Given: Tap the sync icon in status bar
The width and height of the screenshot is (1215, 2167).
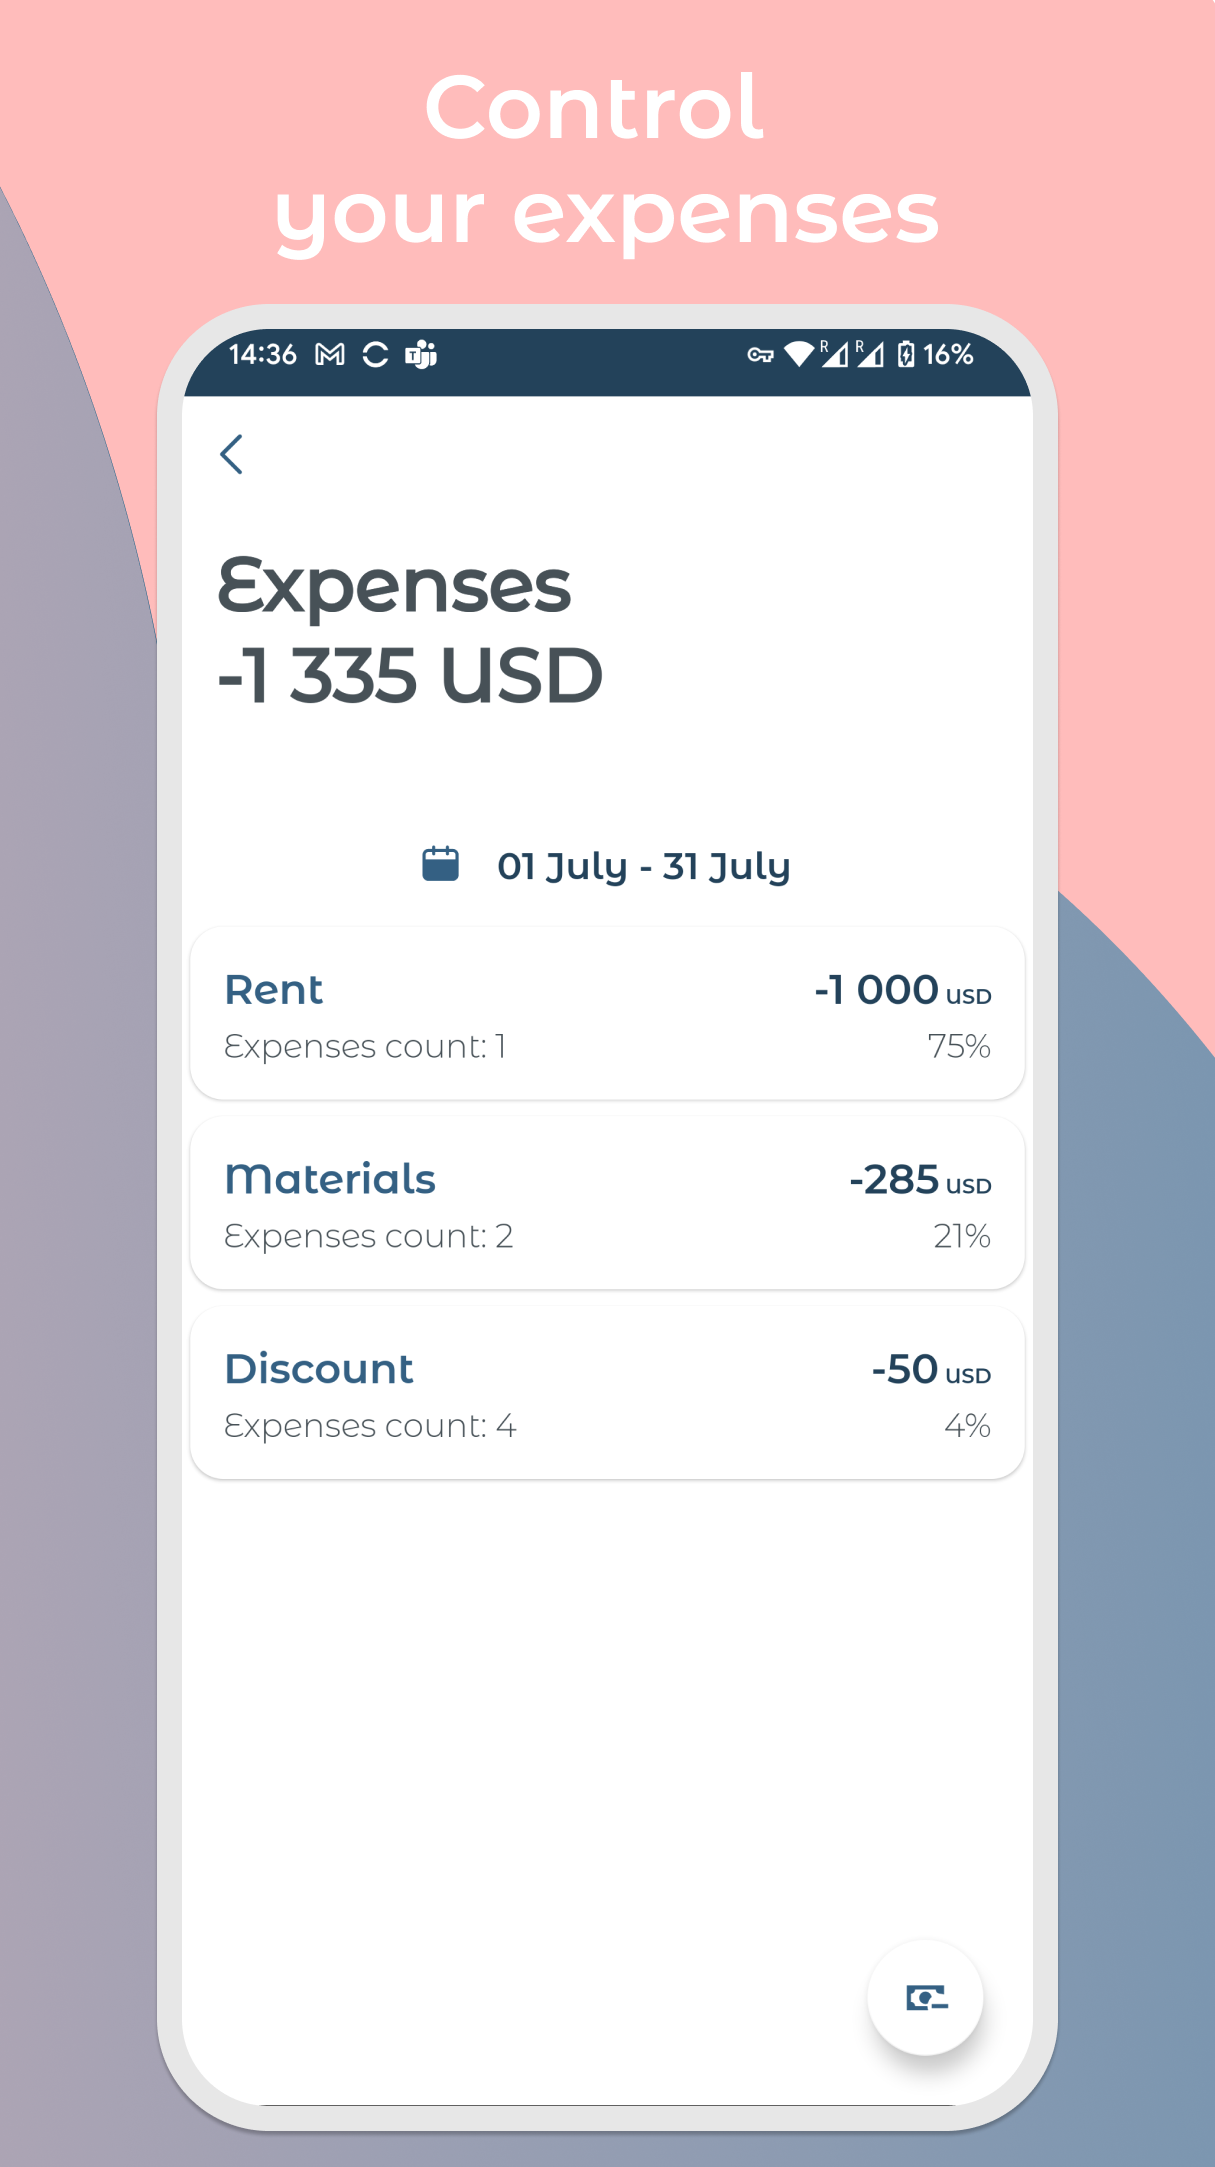Looking at the screenshot, I should tap(376, 355).
